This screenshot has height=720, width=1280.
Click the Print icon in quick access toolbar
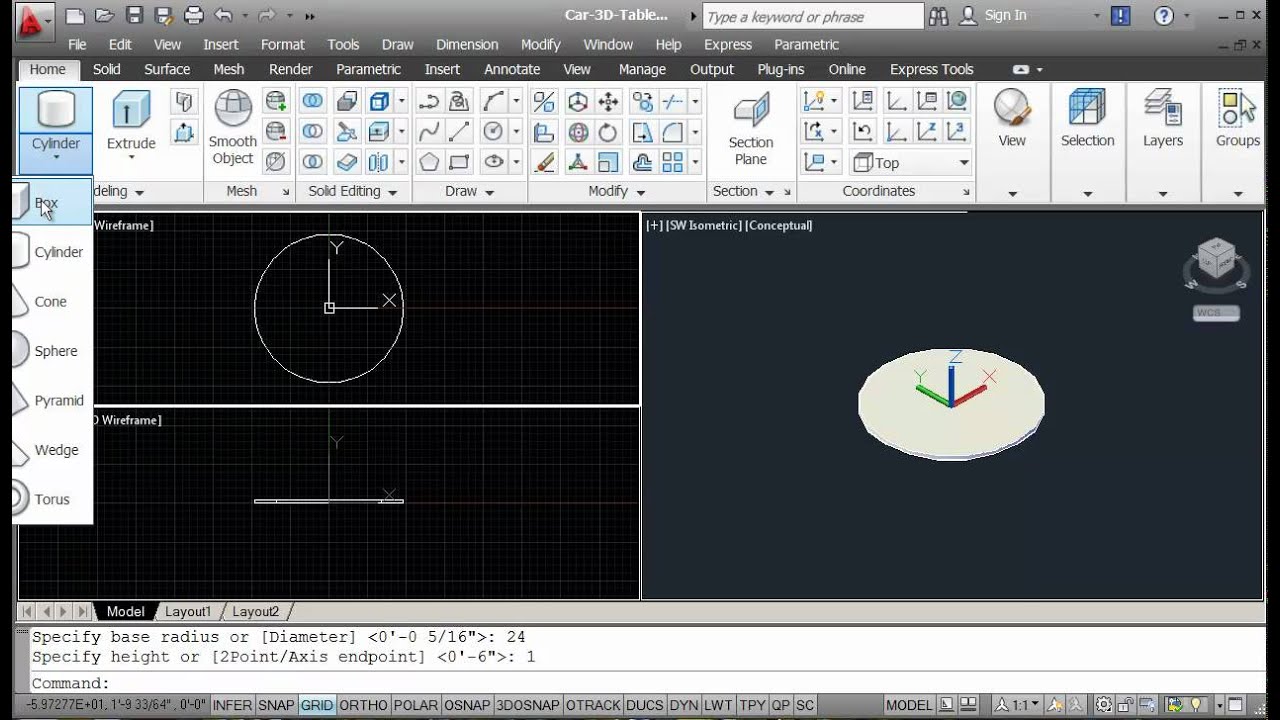(x=194, y=15)
